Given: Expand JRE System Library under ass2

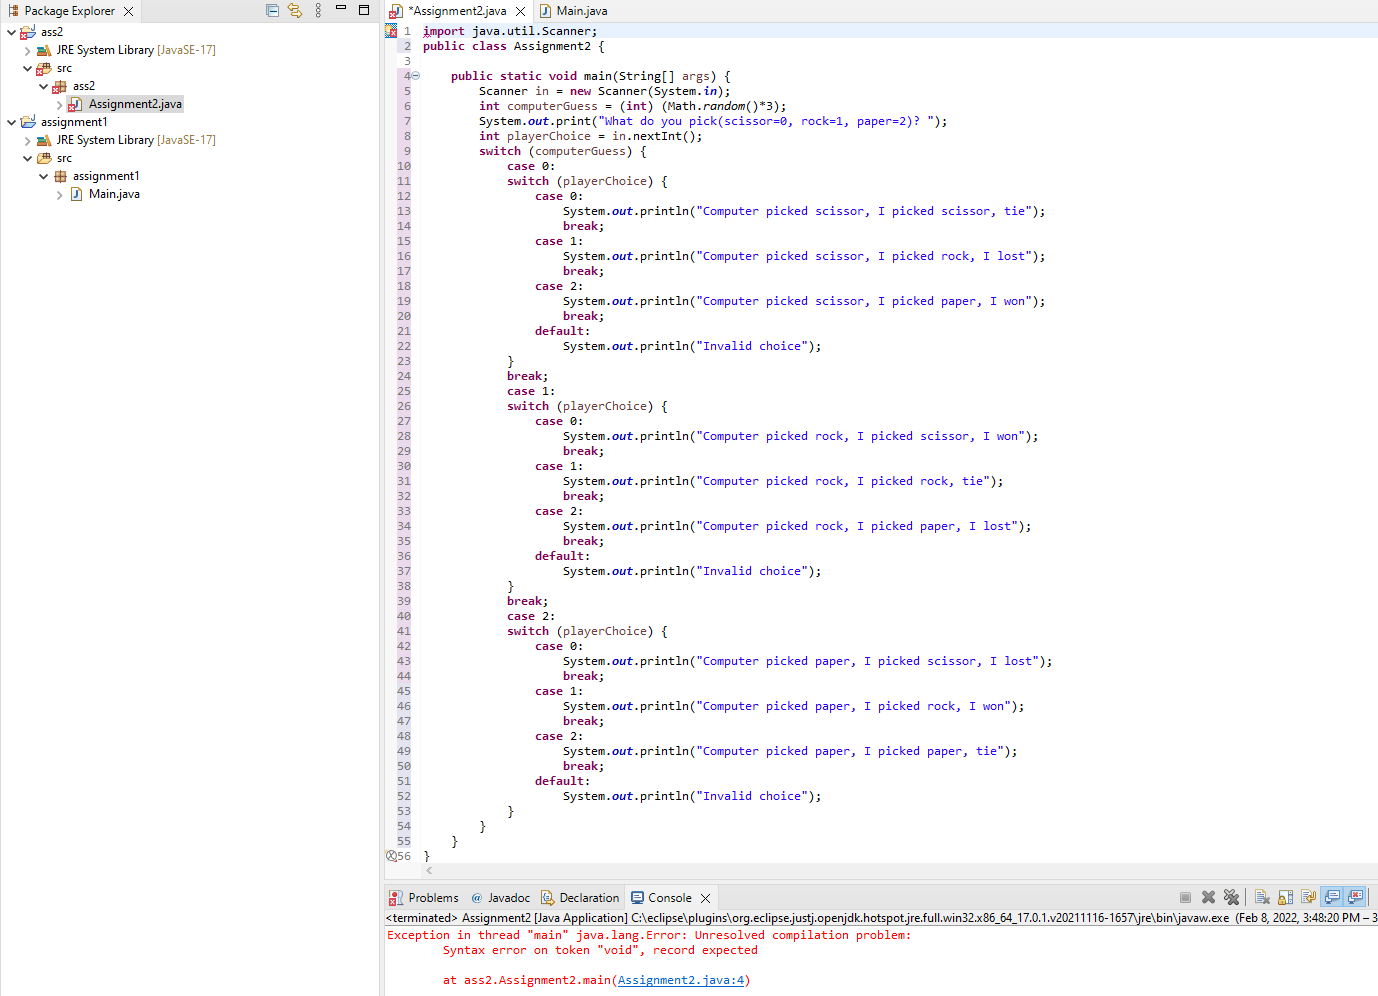Looking at the screenshot, I should point(27,50).
